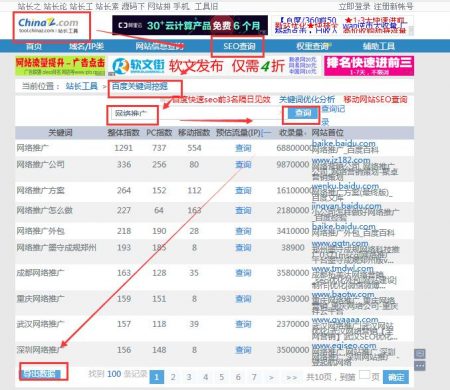
Task: Click the ChinaZ.com site logo
Action: pyautogui.click(x=48, y=25)
